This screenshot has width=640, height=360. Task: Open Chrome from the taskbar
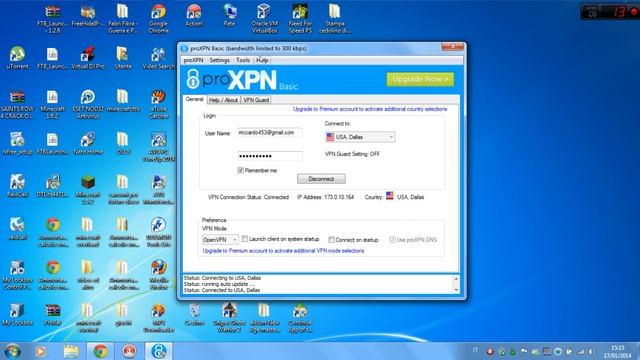(100, 351)
